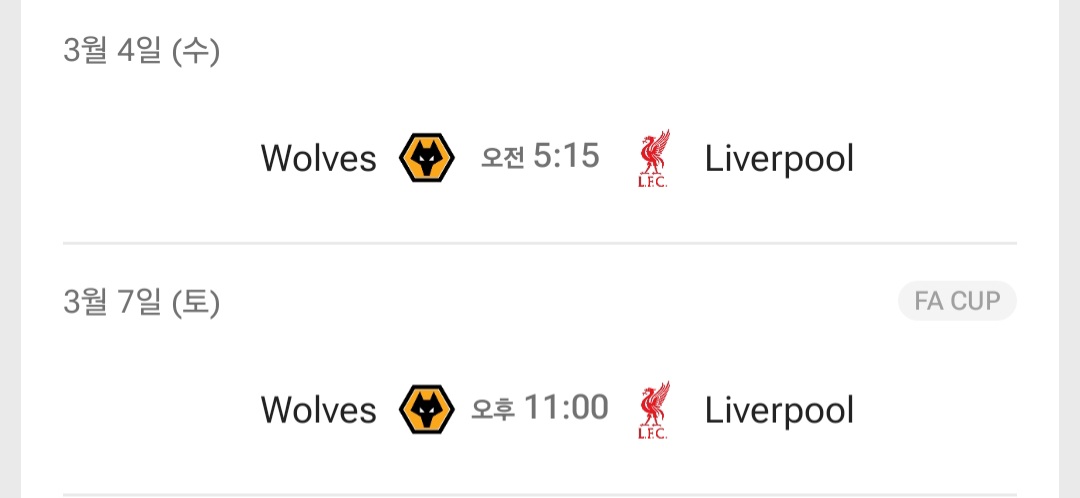1080x498 pixels.
Task: Open Wolves team name in the 오전 5:15 match
Action: point(319,158)
